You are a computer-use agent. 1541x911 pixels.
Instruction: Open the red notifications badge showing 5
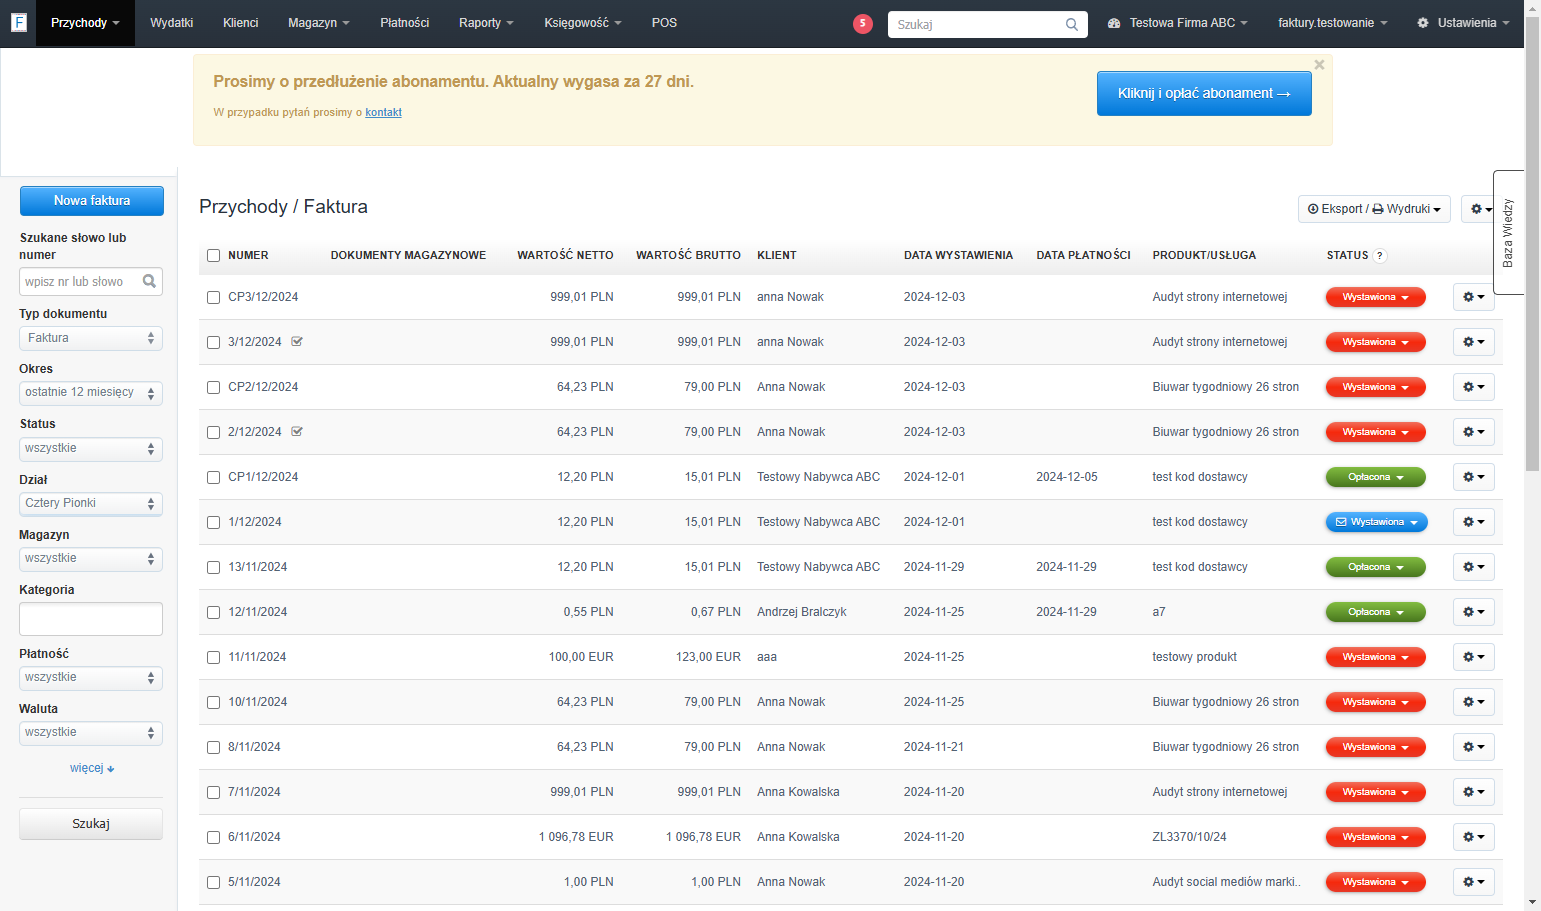863,23
